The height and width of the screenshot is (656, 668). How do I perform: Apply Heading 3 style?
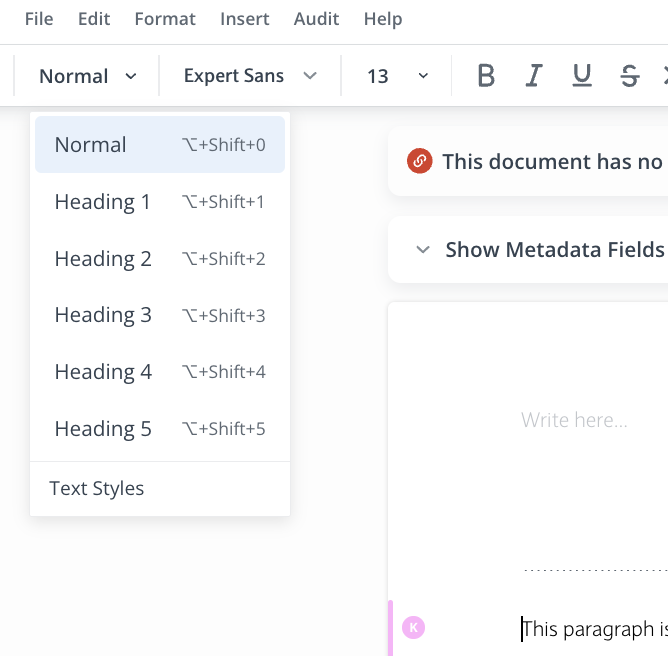point(160,315)
